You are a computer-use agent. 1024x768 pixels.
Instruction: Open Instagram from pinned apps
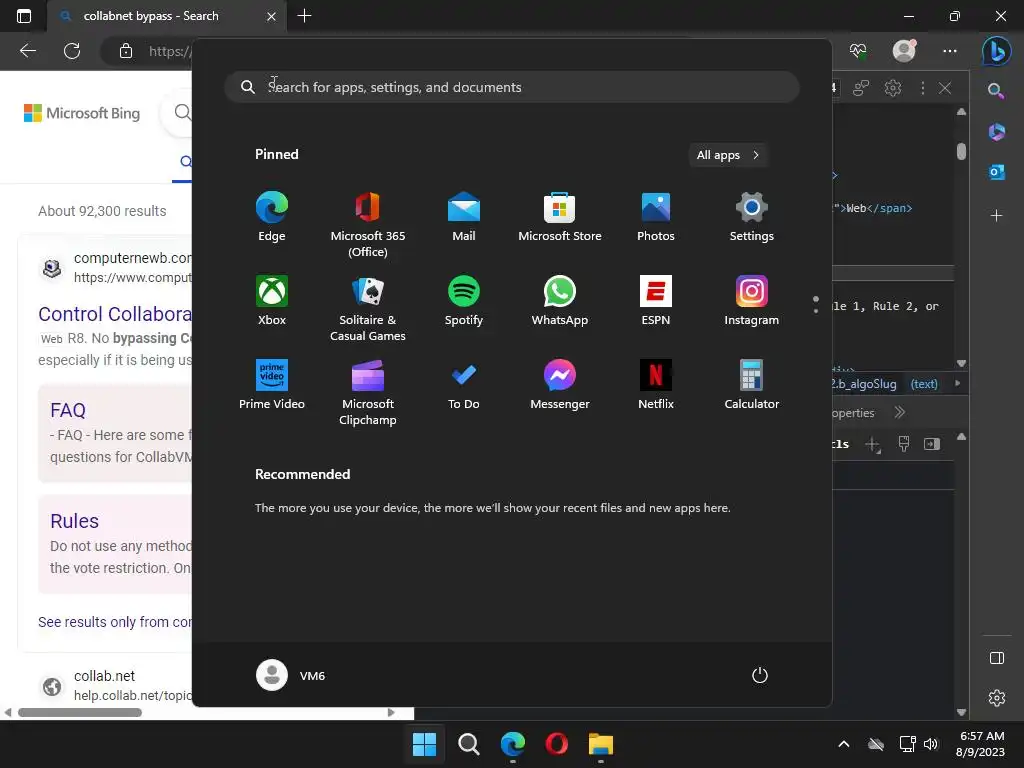[752, 301]
